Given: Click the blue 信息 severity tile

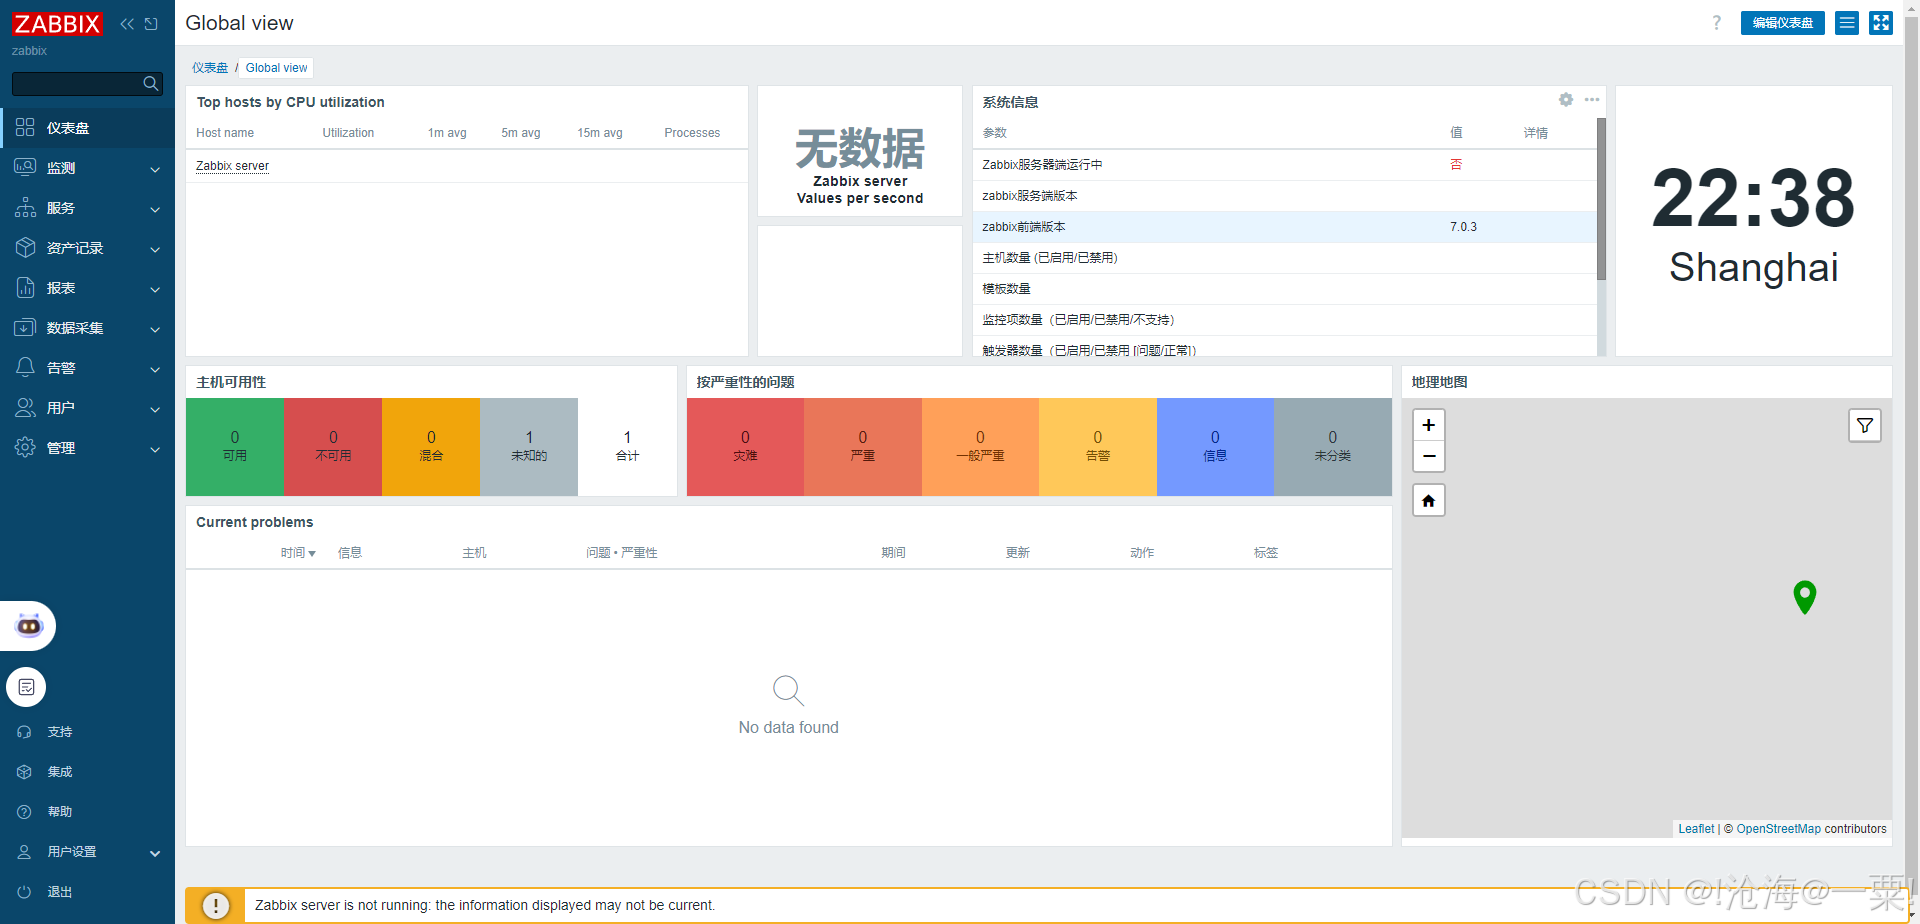Looking at the screenshot, I should [1215, 446].
